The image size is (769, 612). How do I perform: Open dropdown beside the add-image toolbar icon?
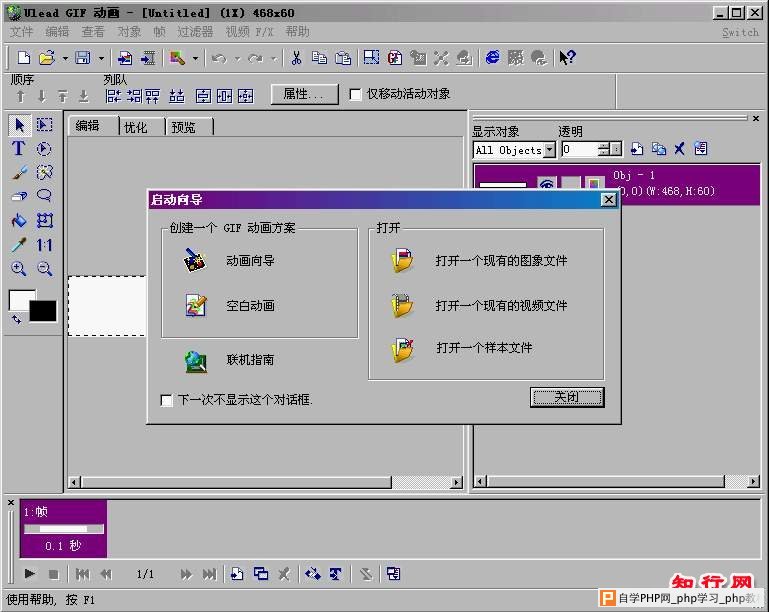[x=195, y=58]
